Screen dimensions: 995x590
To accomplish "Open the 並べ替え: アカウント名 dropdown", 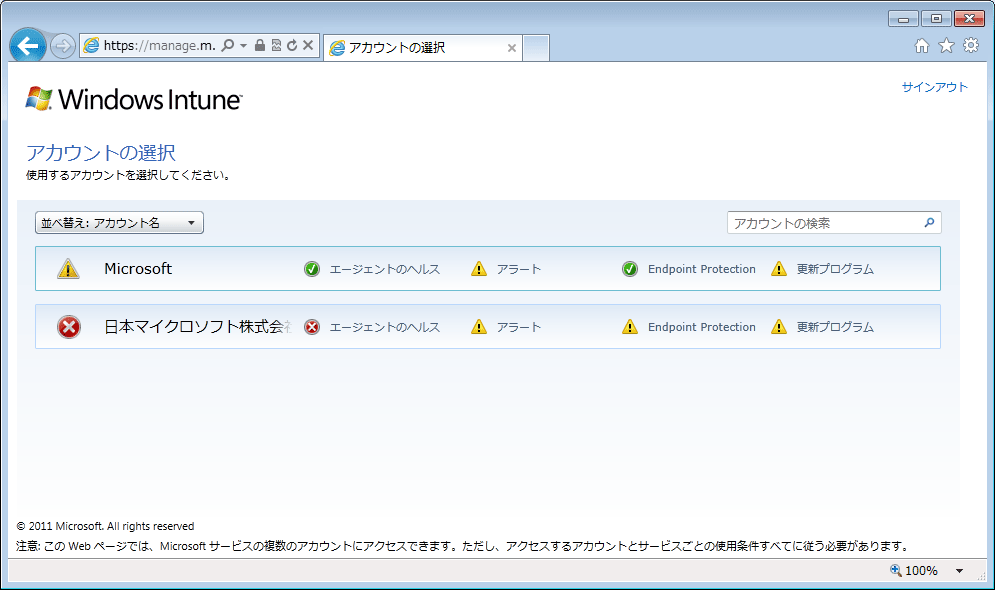I will pyautogui.click(x=119, y=223).
